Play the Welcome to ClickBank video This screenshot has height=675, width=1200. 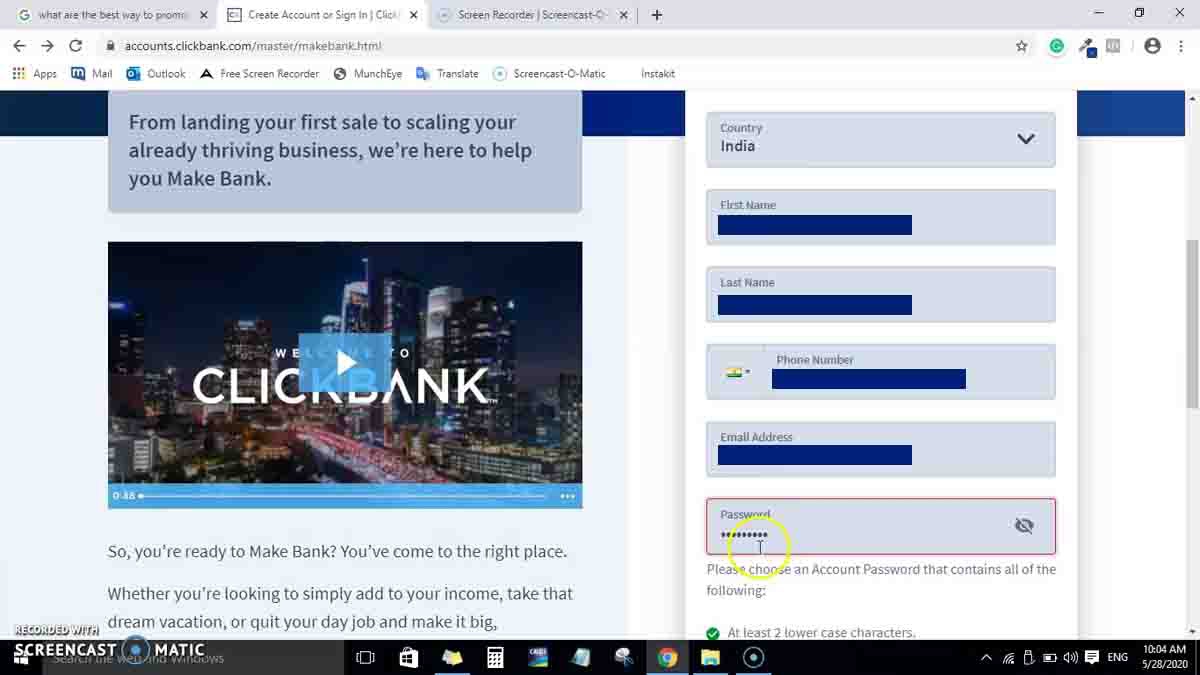point(345,363)
